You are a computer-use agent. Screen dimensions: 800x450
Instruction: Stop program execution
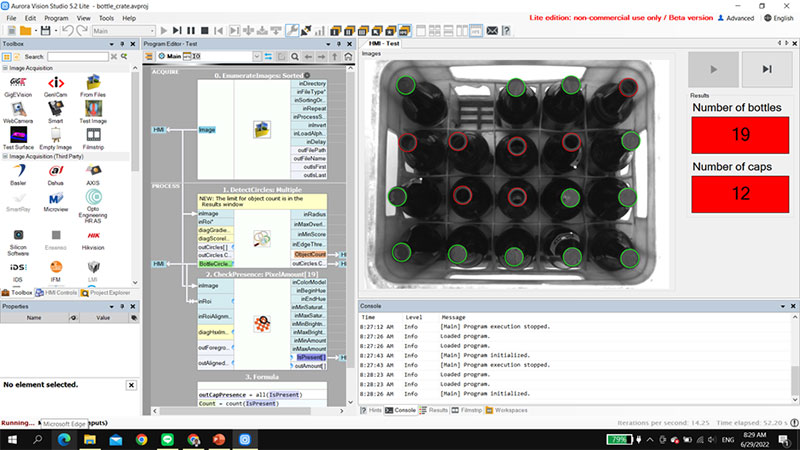point(205,31)
